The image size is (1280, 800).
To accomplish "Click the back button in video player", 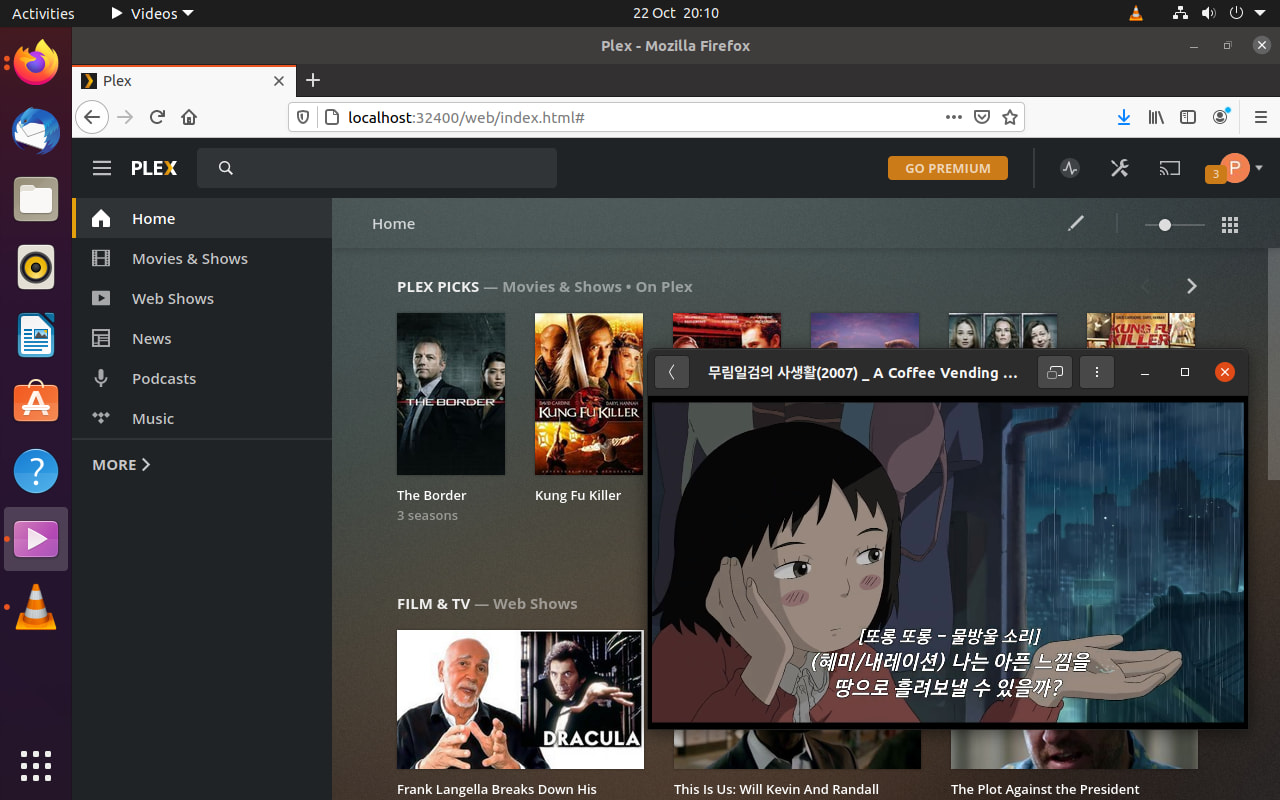I will (672, 373).
